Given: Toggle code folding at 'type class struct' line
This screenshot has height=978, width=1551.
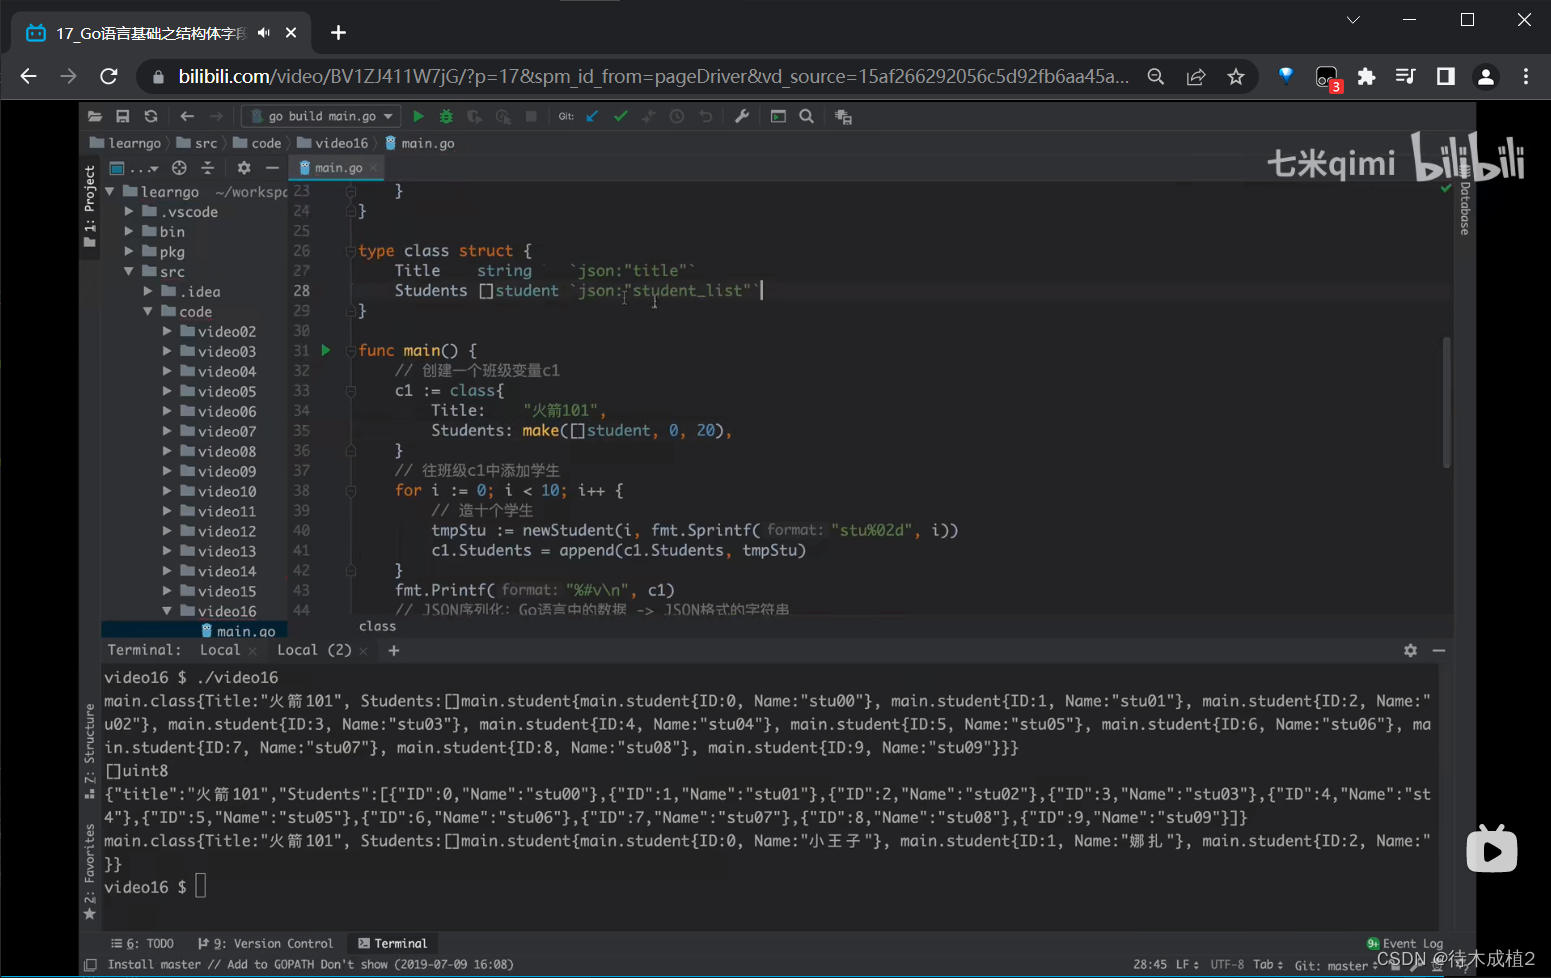Looking at the screenshot, I should coord(351,250).
